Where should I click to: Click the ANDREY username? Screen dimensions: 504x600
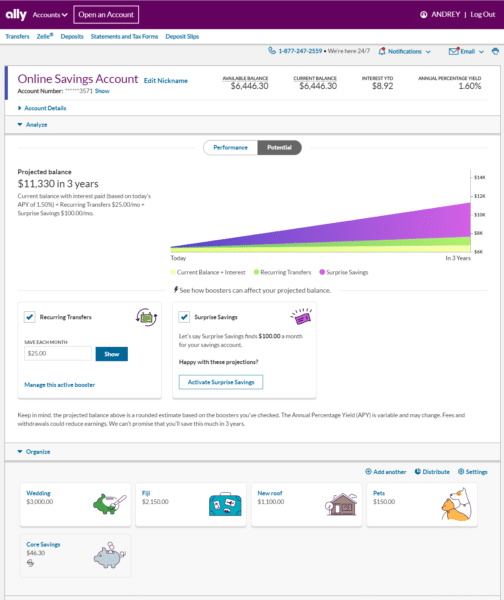coord(445,15)
